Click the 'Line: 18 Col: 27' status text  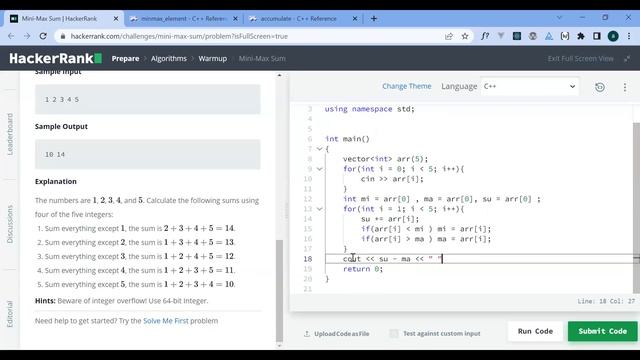pyautogui.click(x=606, y=301)
